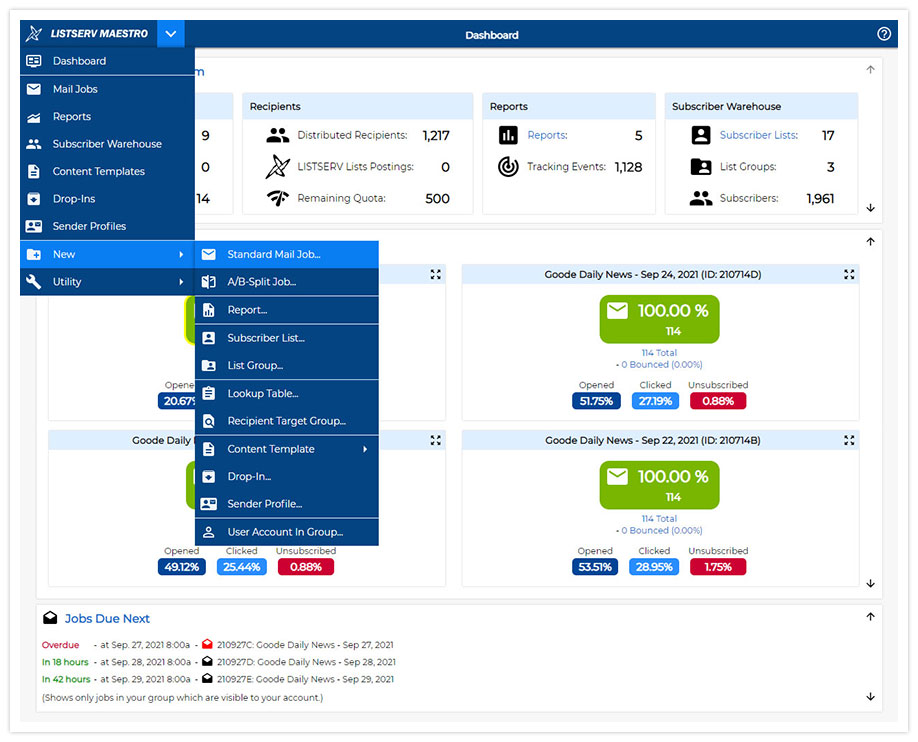Click the Distributed Recipients people icon

[278, 135]
